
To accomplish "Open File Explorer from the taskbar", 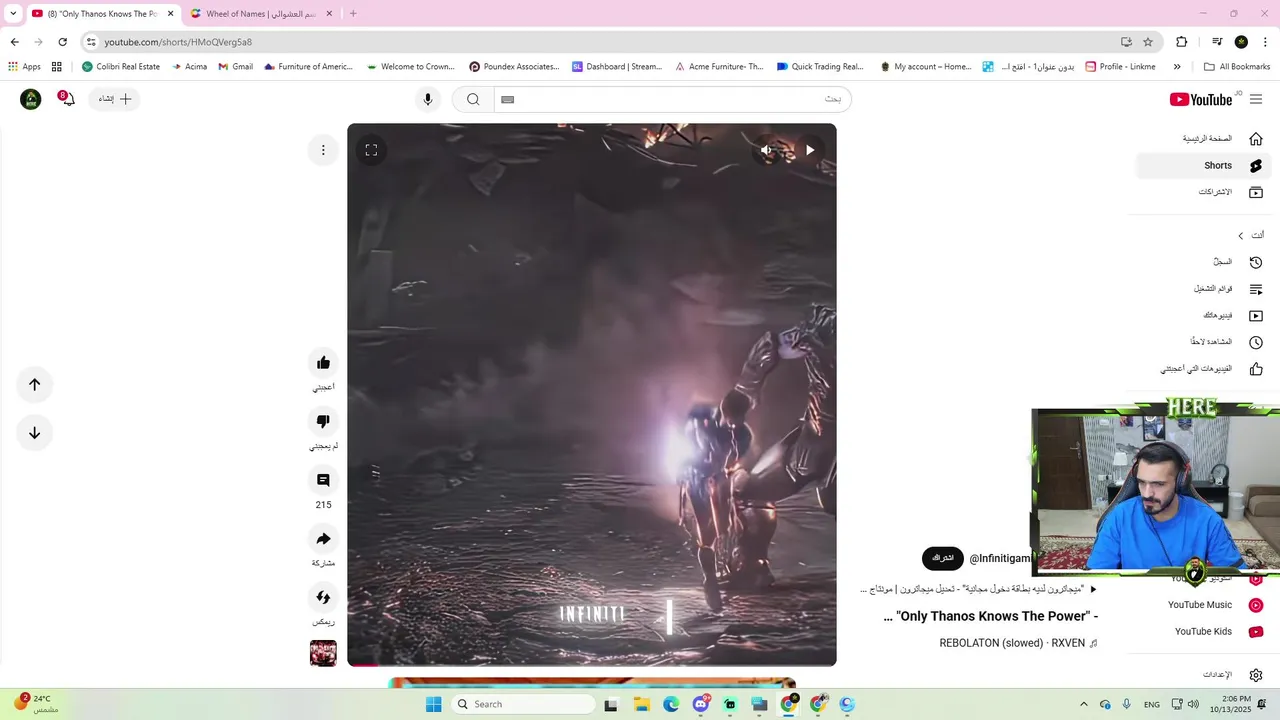I will point(641,704).
